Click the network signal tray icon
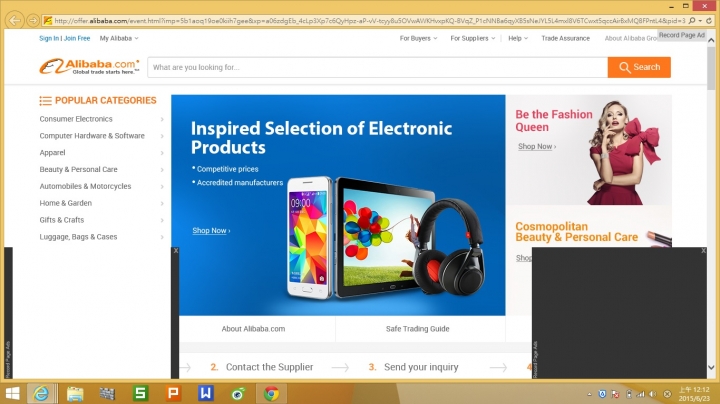 (x=641, y=394)
